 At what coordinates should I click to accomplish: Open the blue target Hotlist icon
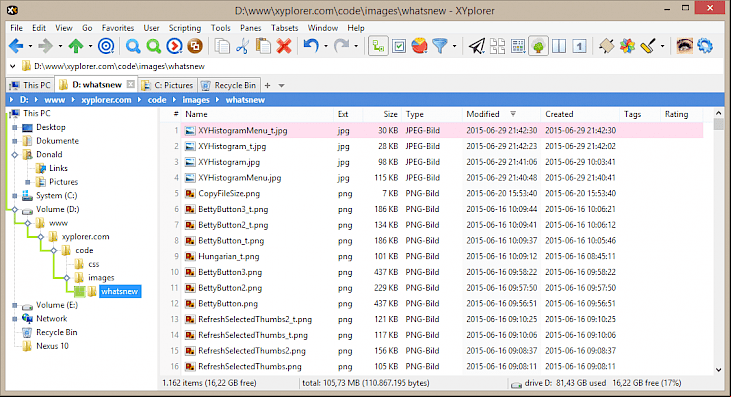106,46
